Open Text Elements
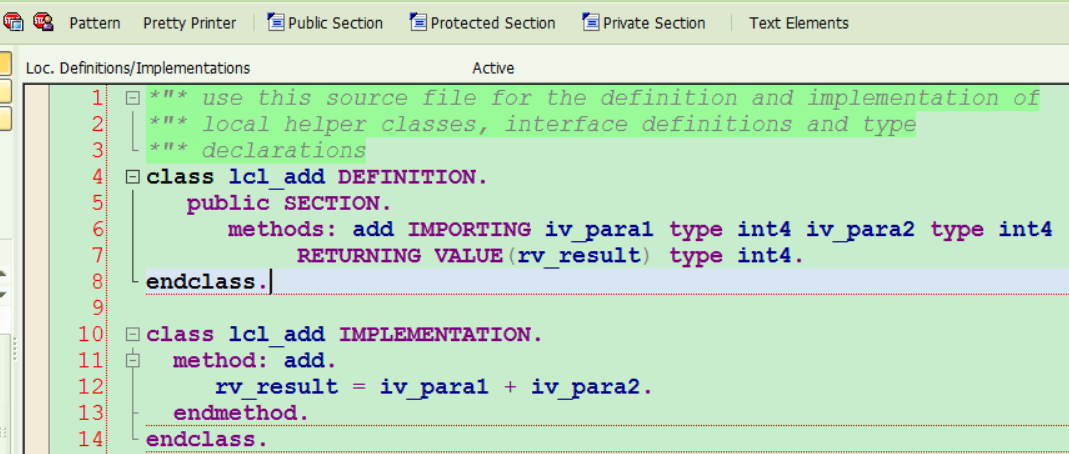Viewport: 1069px width, 454px height. click(x=799, y=23)
